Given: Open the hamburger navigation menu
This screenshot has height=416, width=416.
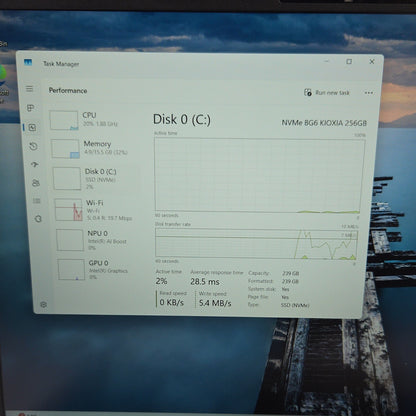Looking at the screenshot, I should 29,88.
